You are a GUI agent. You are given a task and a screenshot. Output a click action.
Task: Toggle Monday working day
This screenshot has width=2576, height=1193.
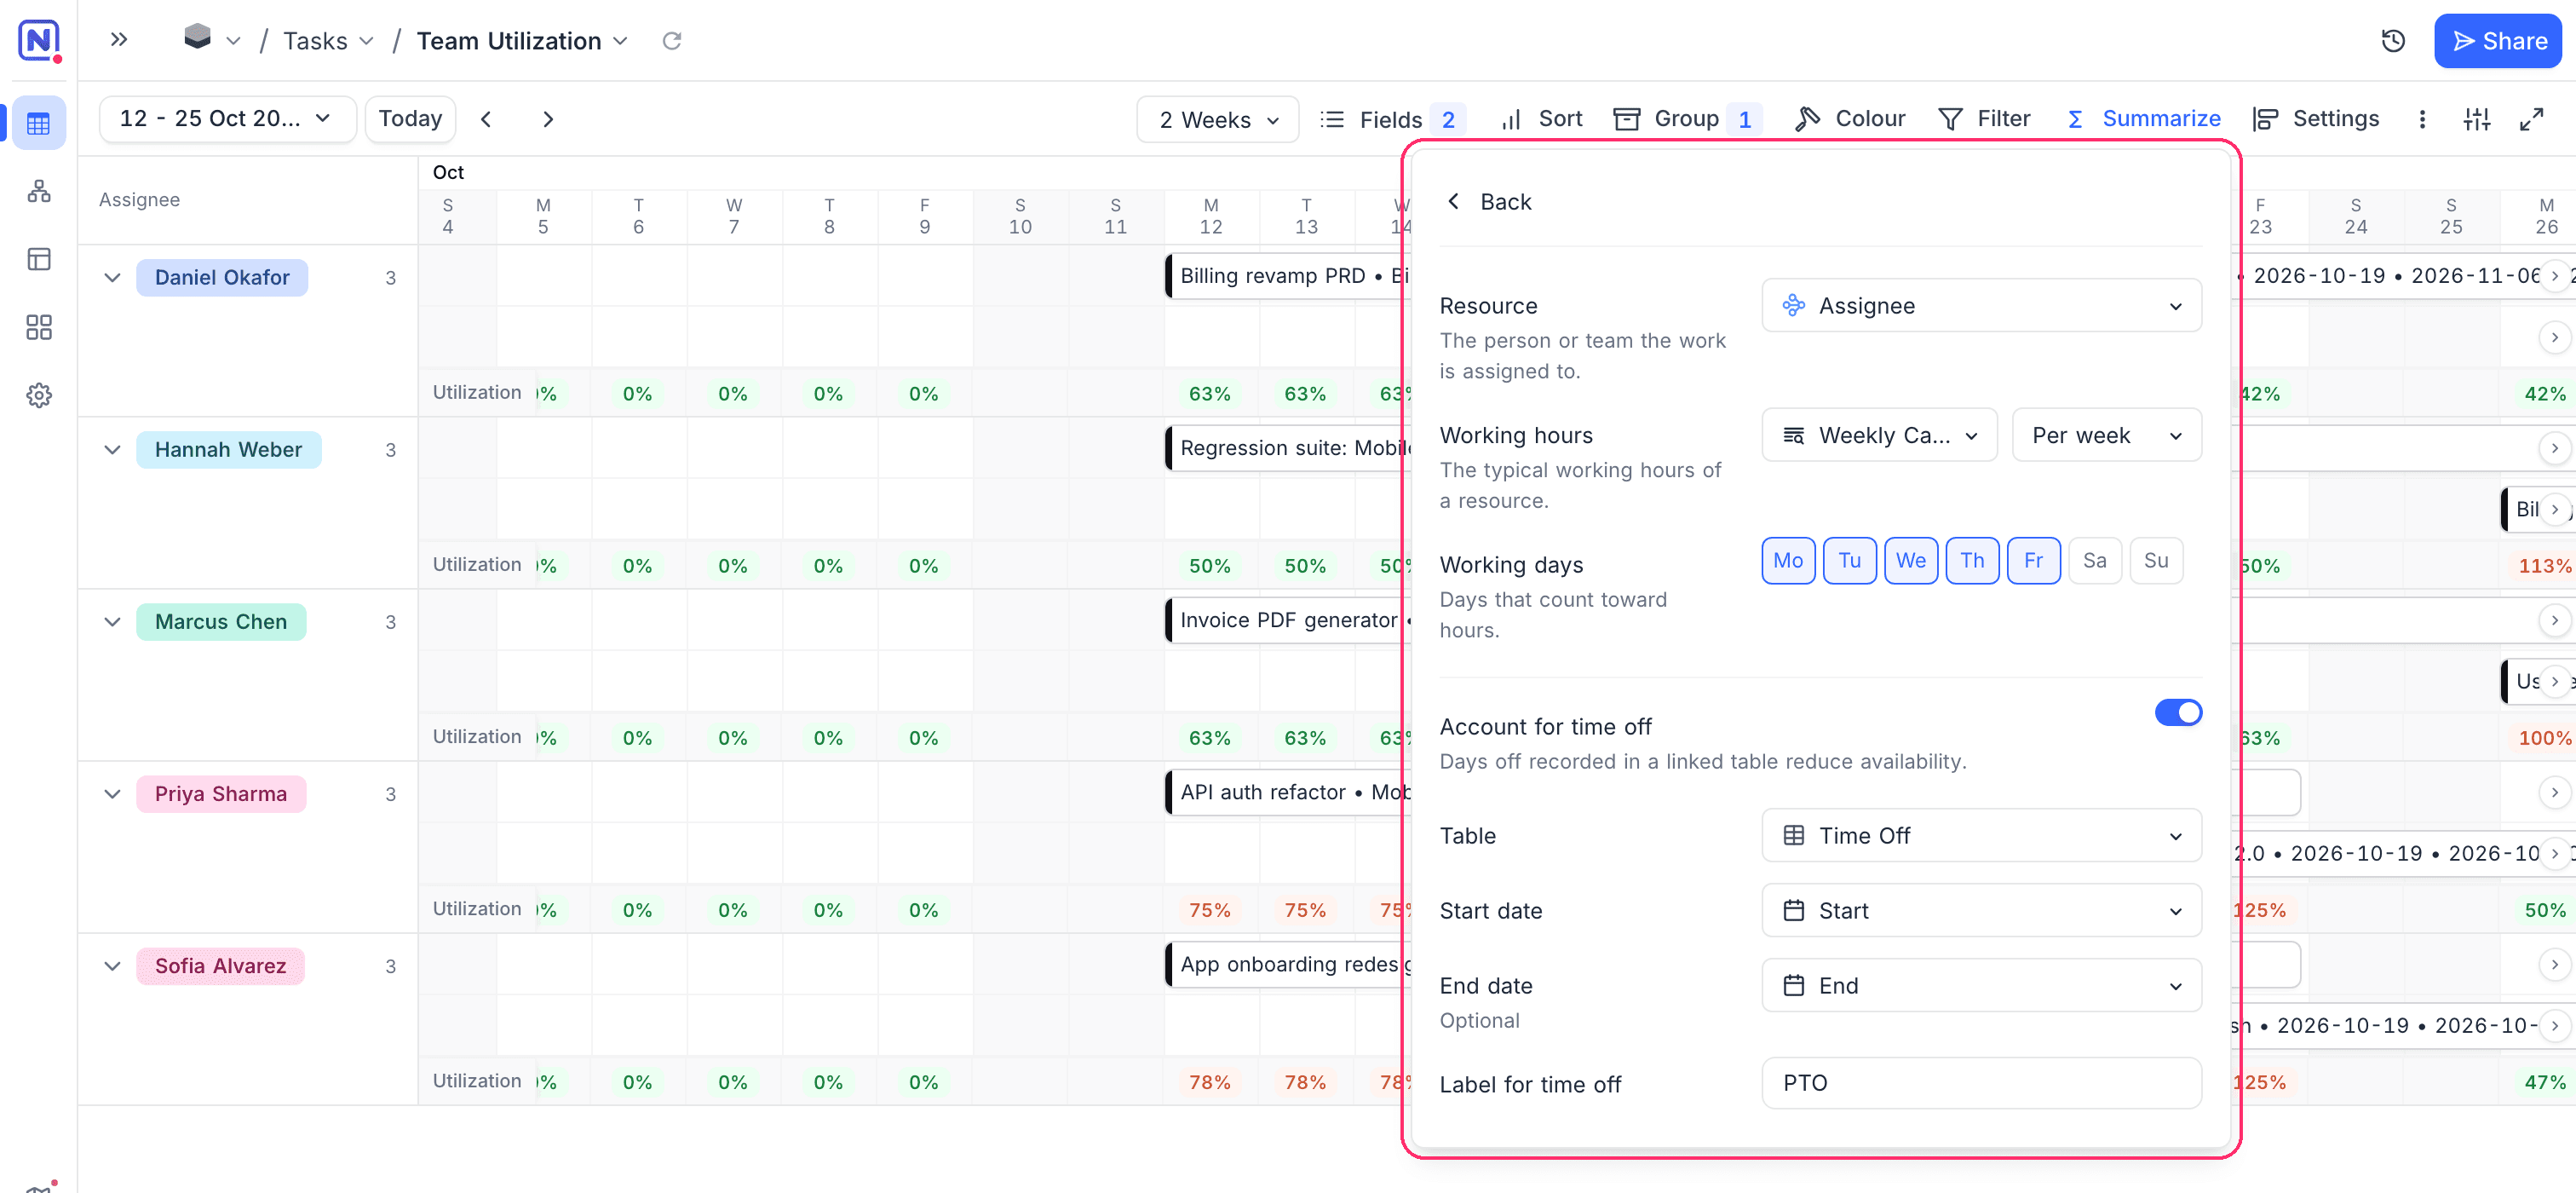pos(1787,560)
